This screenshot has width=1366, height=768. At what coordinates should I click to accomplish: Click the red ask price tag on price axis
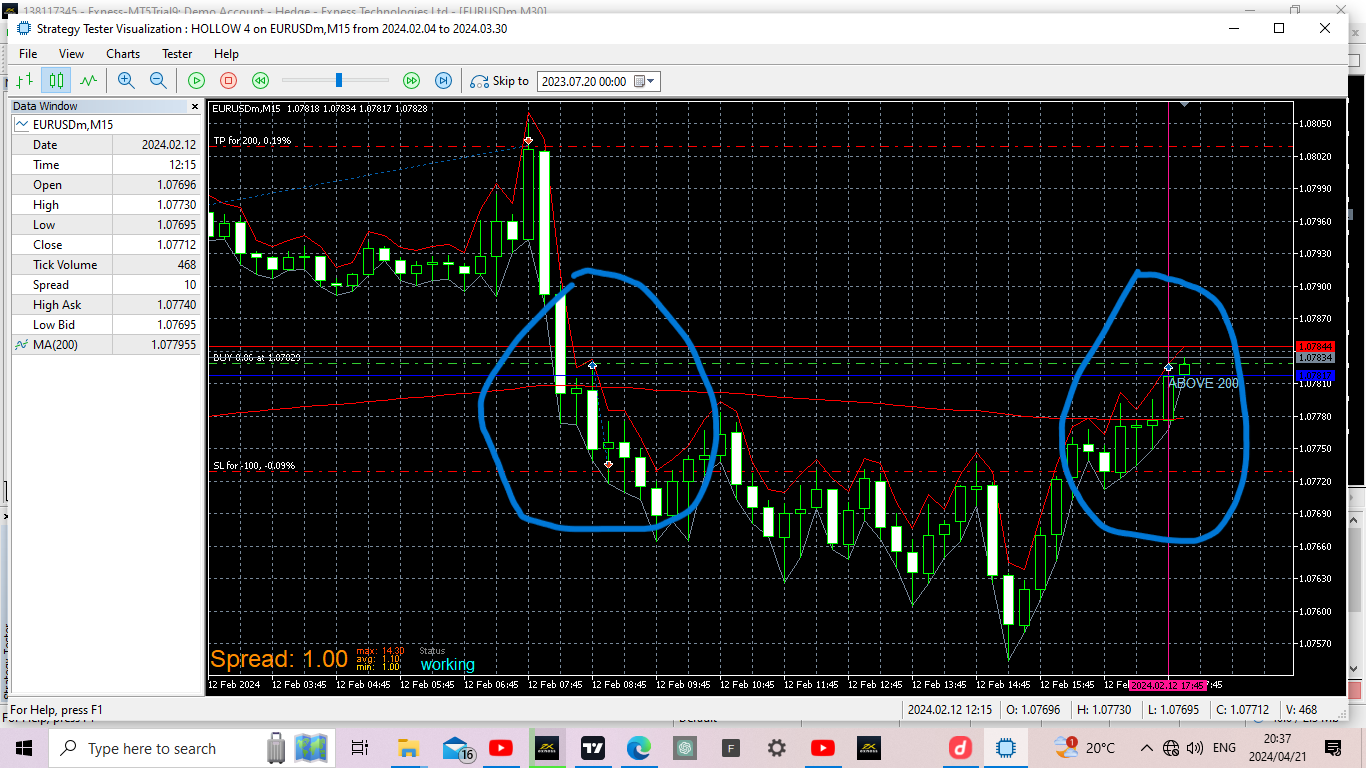point(1315,346)
